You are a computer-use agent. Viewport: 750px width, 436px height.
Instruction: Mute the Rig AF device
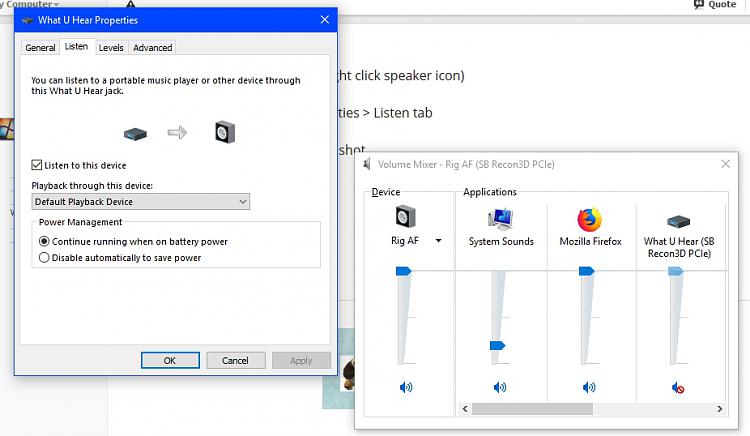pyautogui.click(x=406, y=387)
